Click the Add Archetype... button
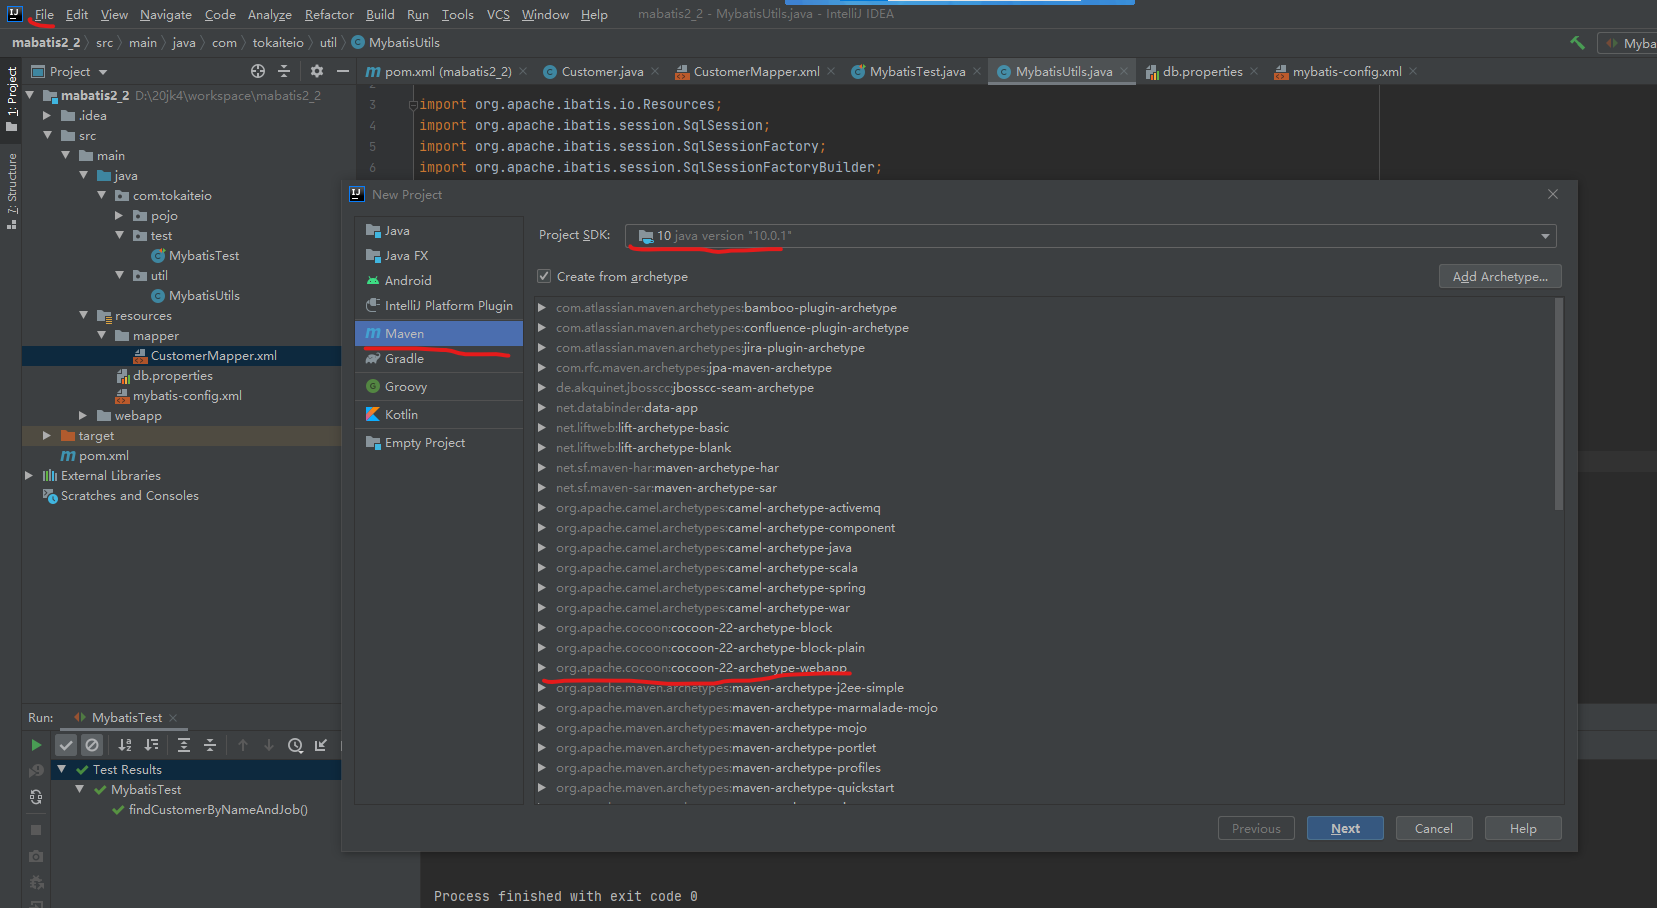The image size is (1657, 908). click(1500, 277)
